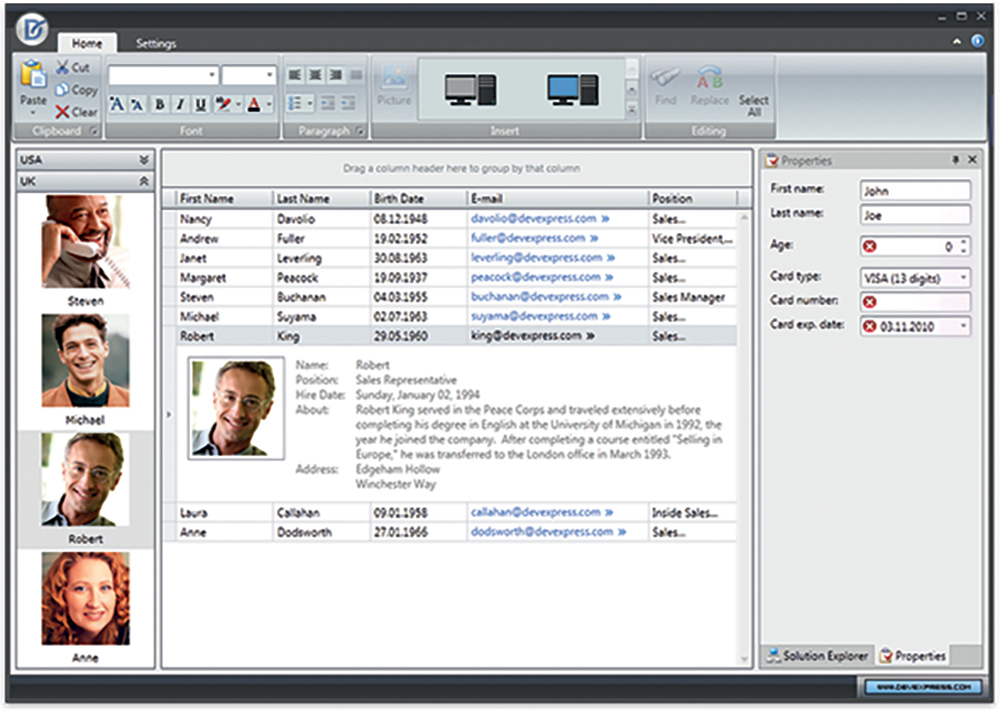Screen dimensions: 1000x711
Task: Open the Card type dropdown
Action: click(963, 277)
